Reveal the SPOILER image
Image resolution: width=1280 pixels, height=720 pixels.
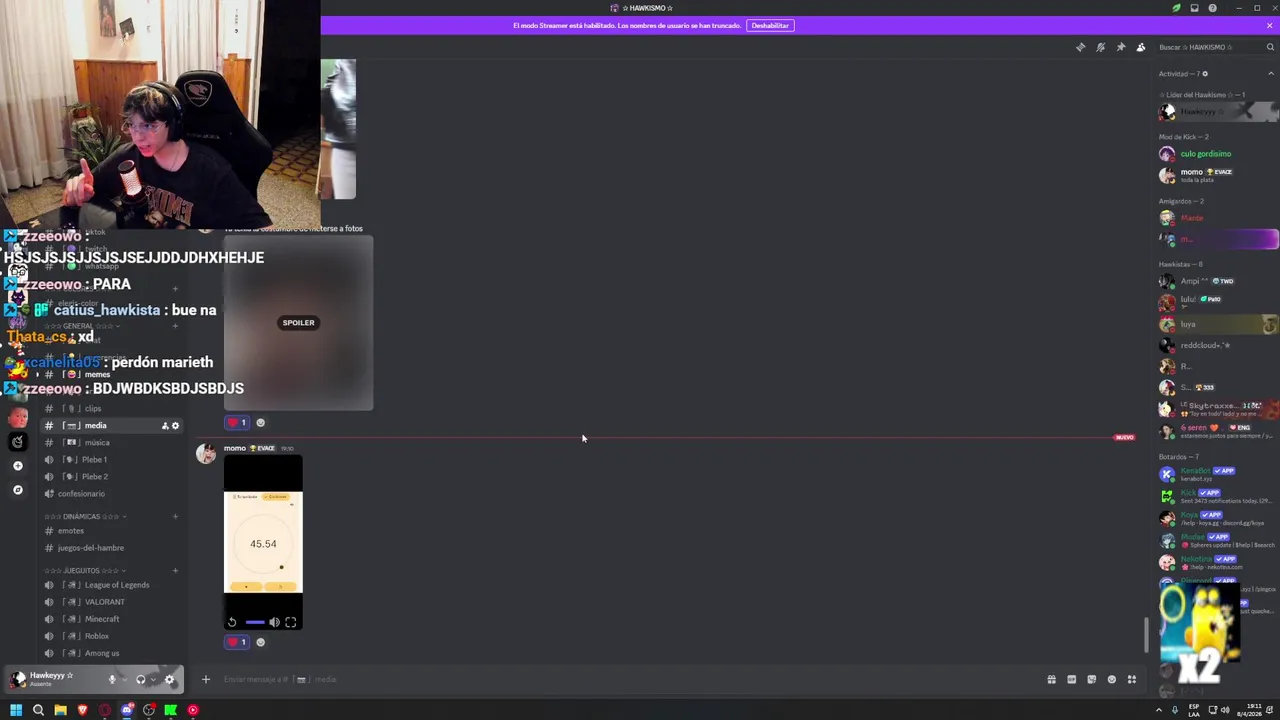click(x=298, y=323)
